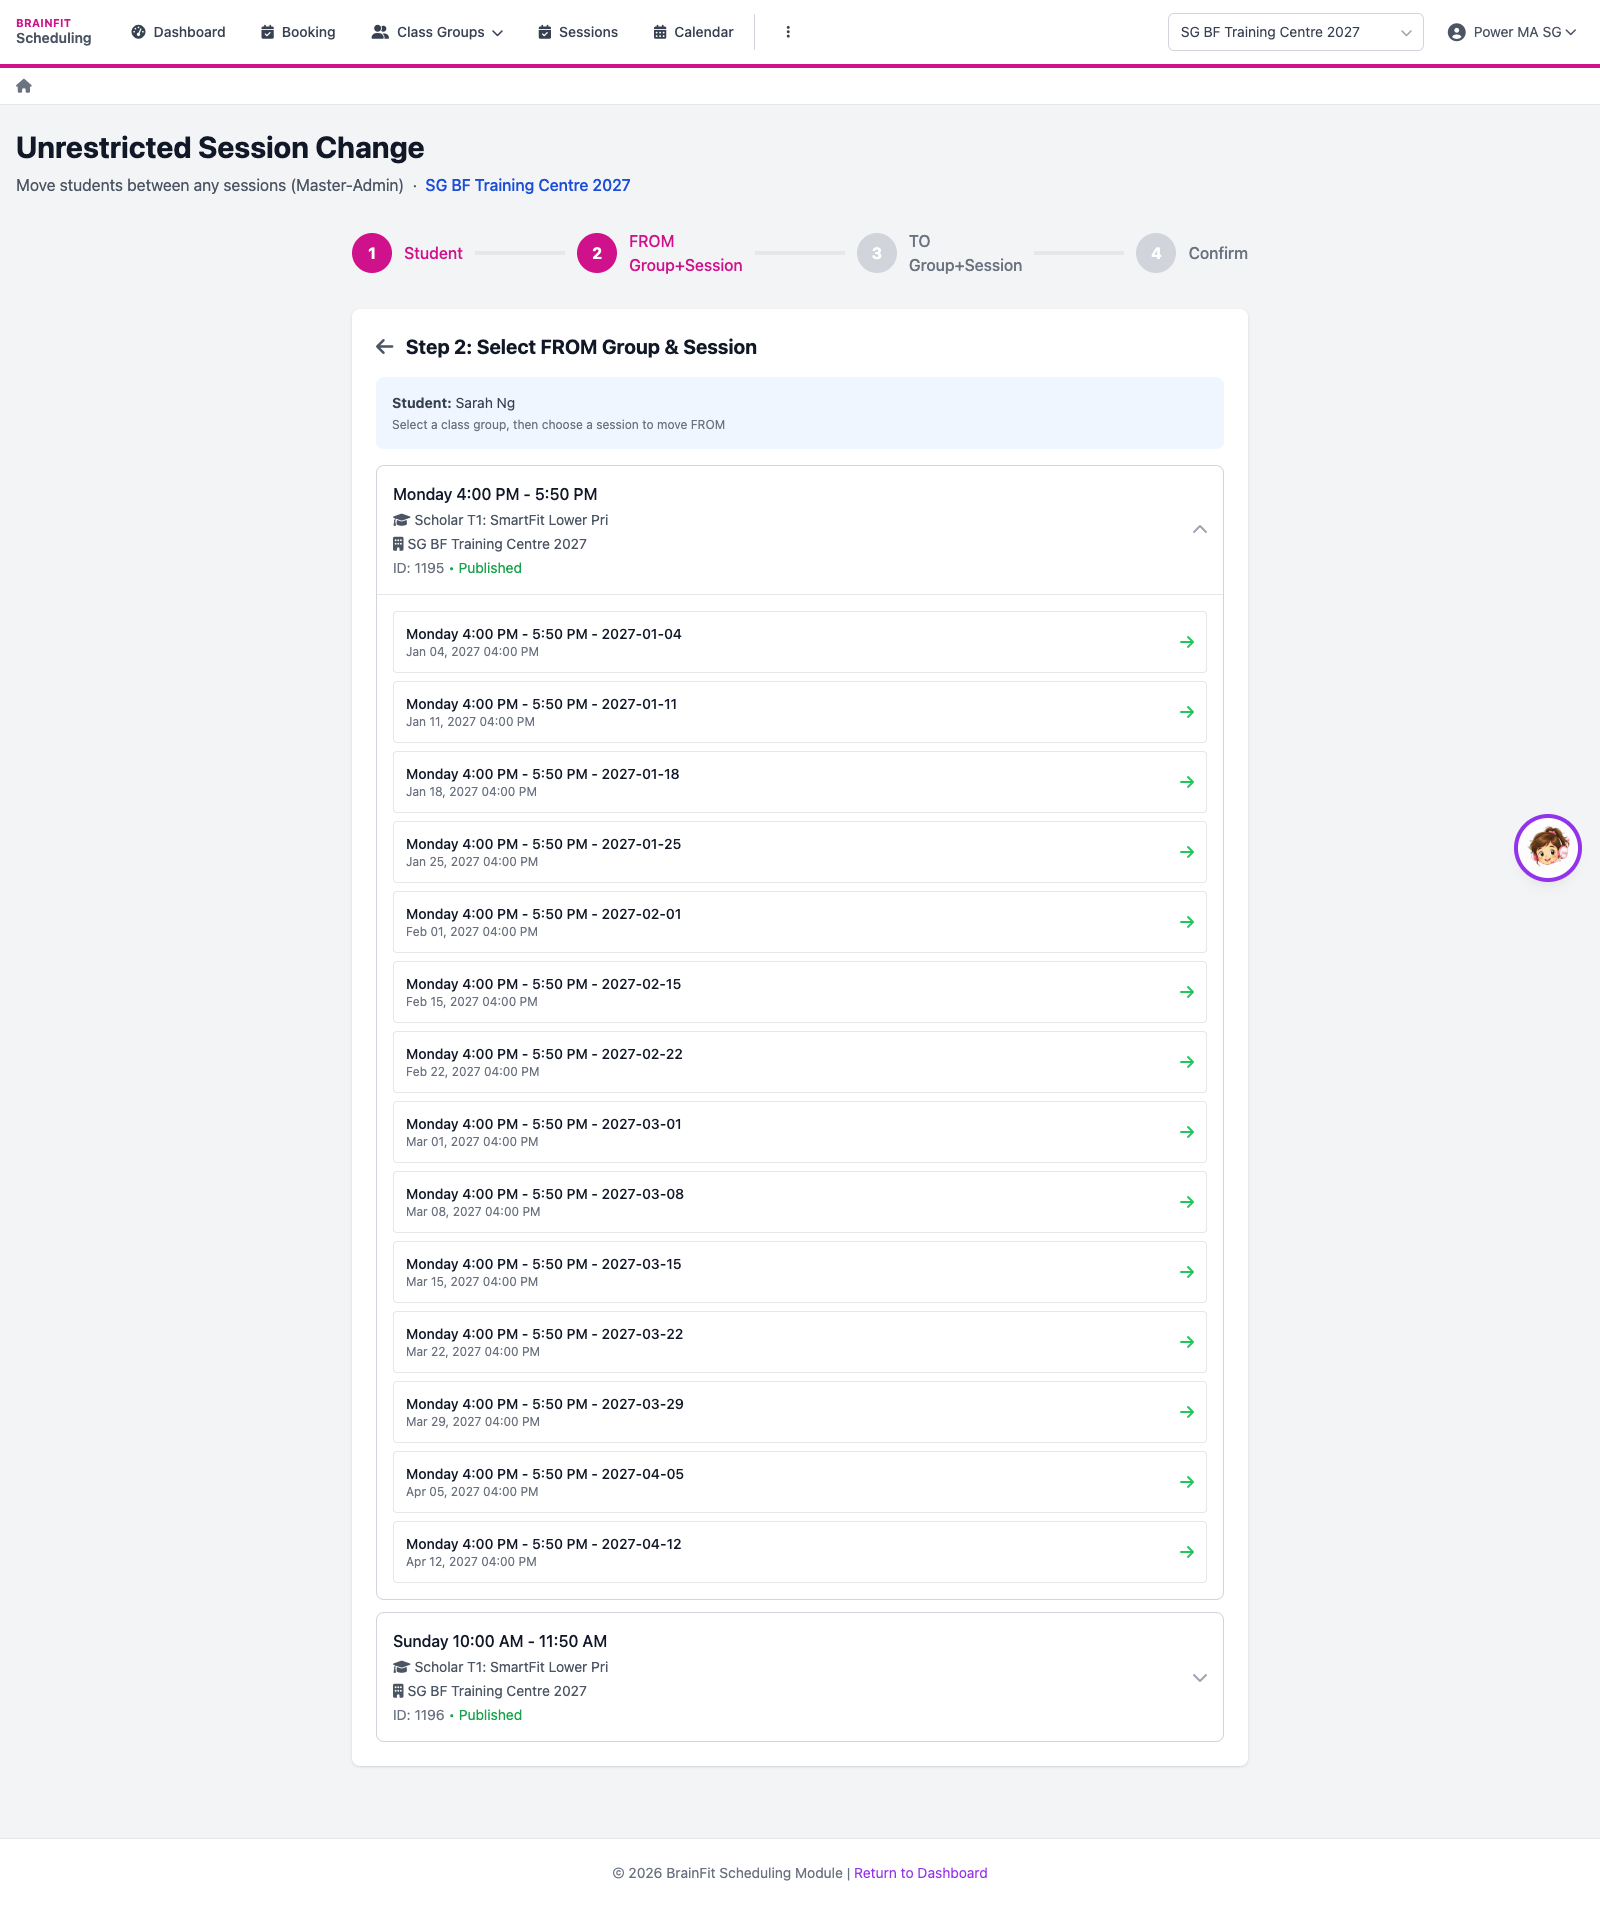This screenshot has height=1907, width=1600.
Task: Click the home breadcrumb icon
Action: (24, 86)
